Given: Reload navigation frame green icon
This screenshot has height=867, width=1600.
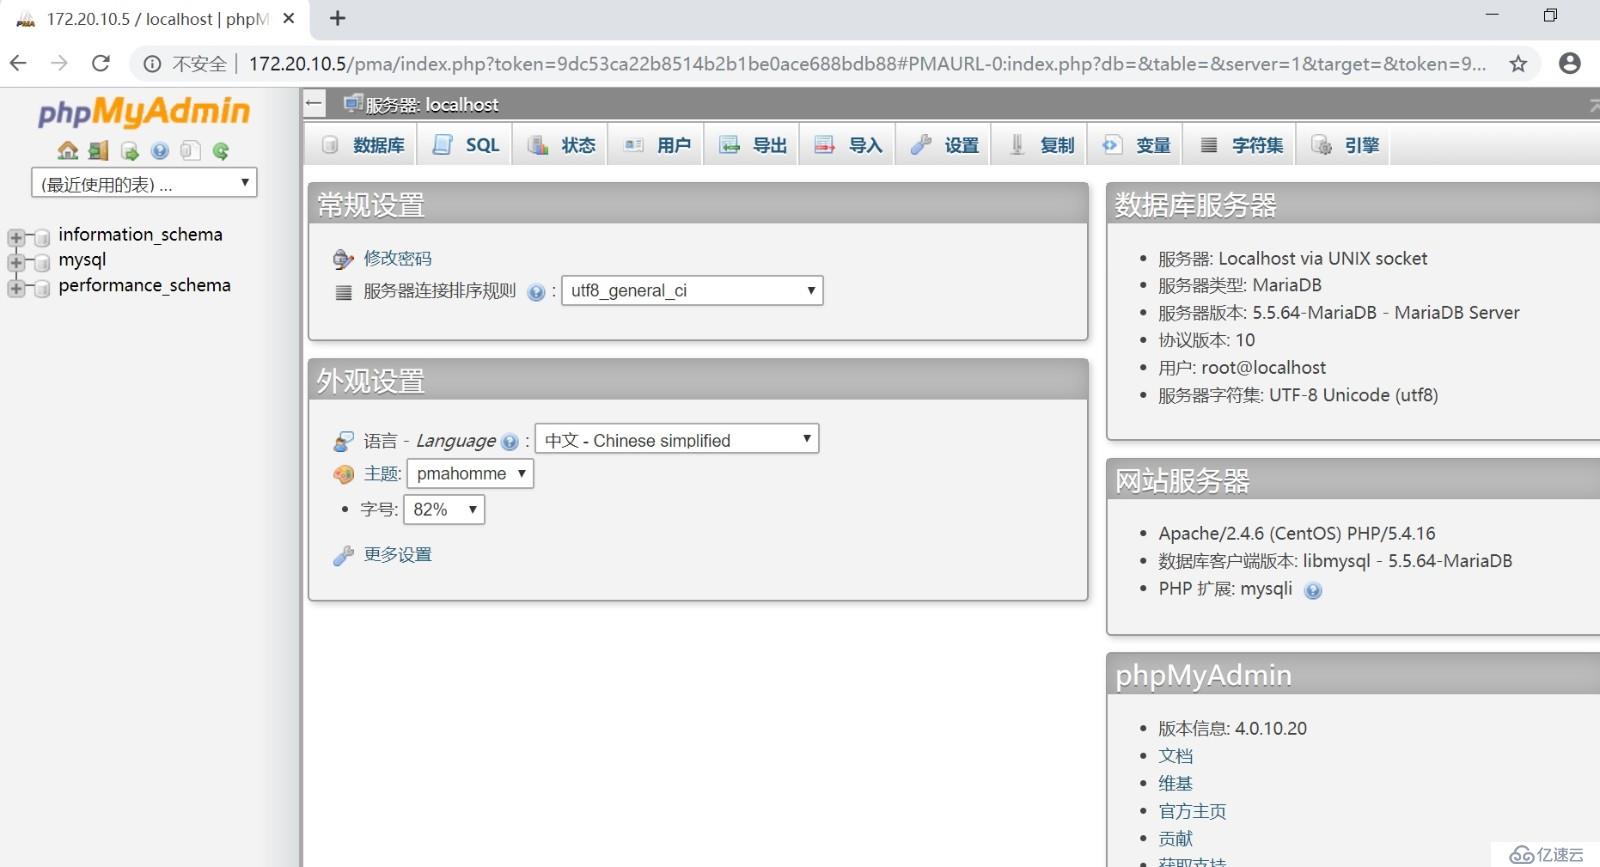Looking at the screenshot, I should (x=221, y=151).
